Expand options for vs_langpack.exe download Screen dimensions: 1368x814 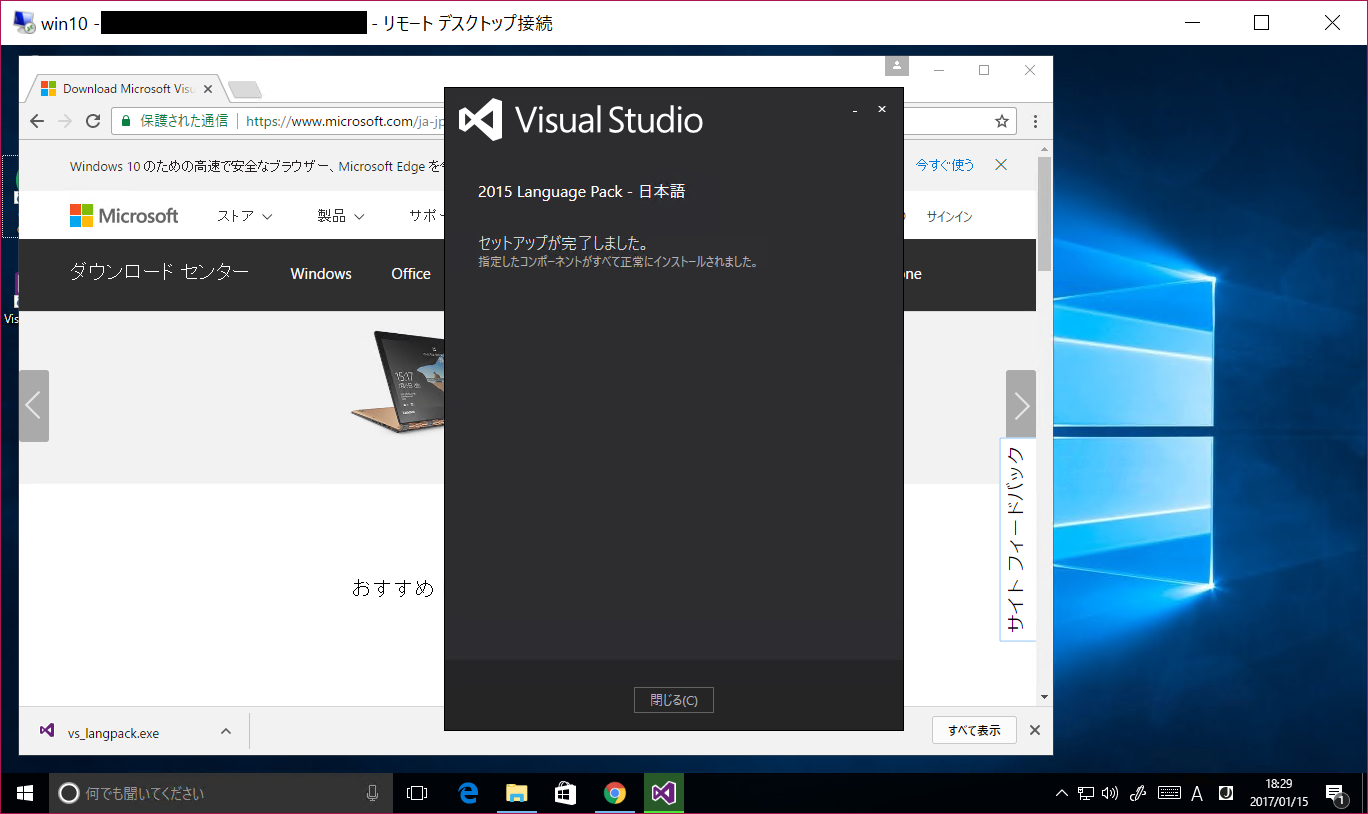225,730
